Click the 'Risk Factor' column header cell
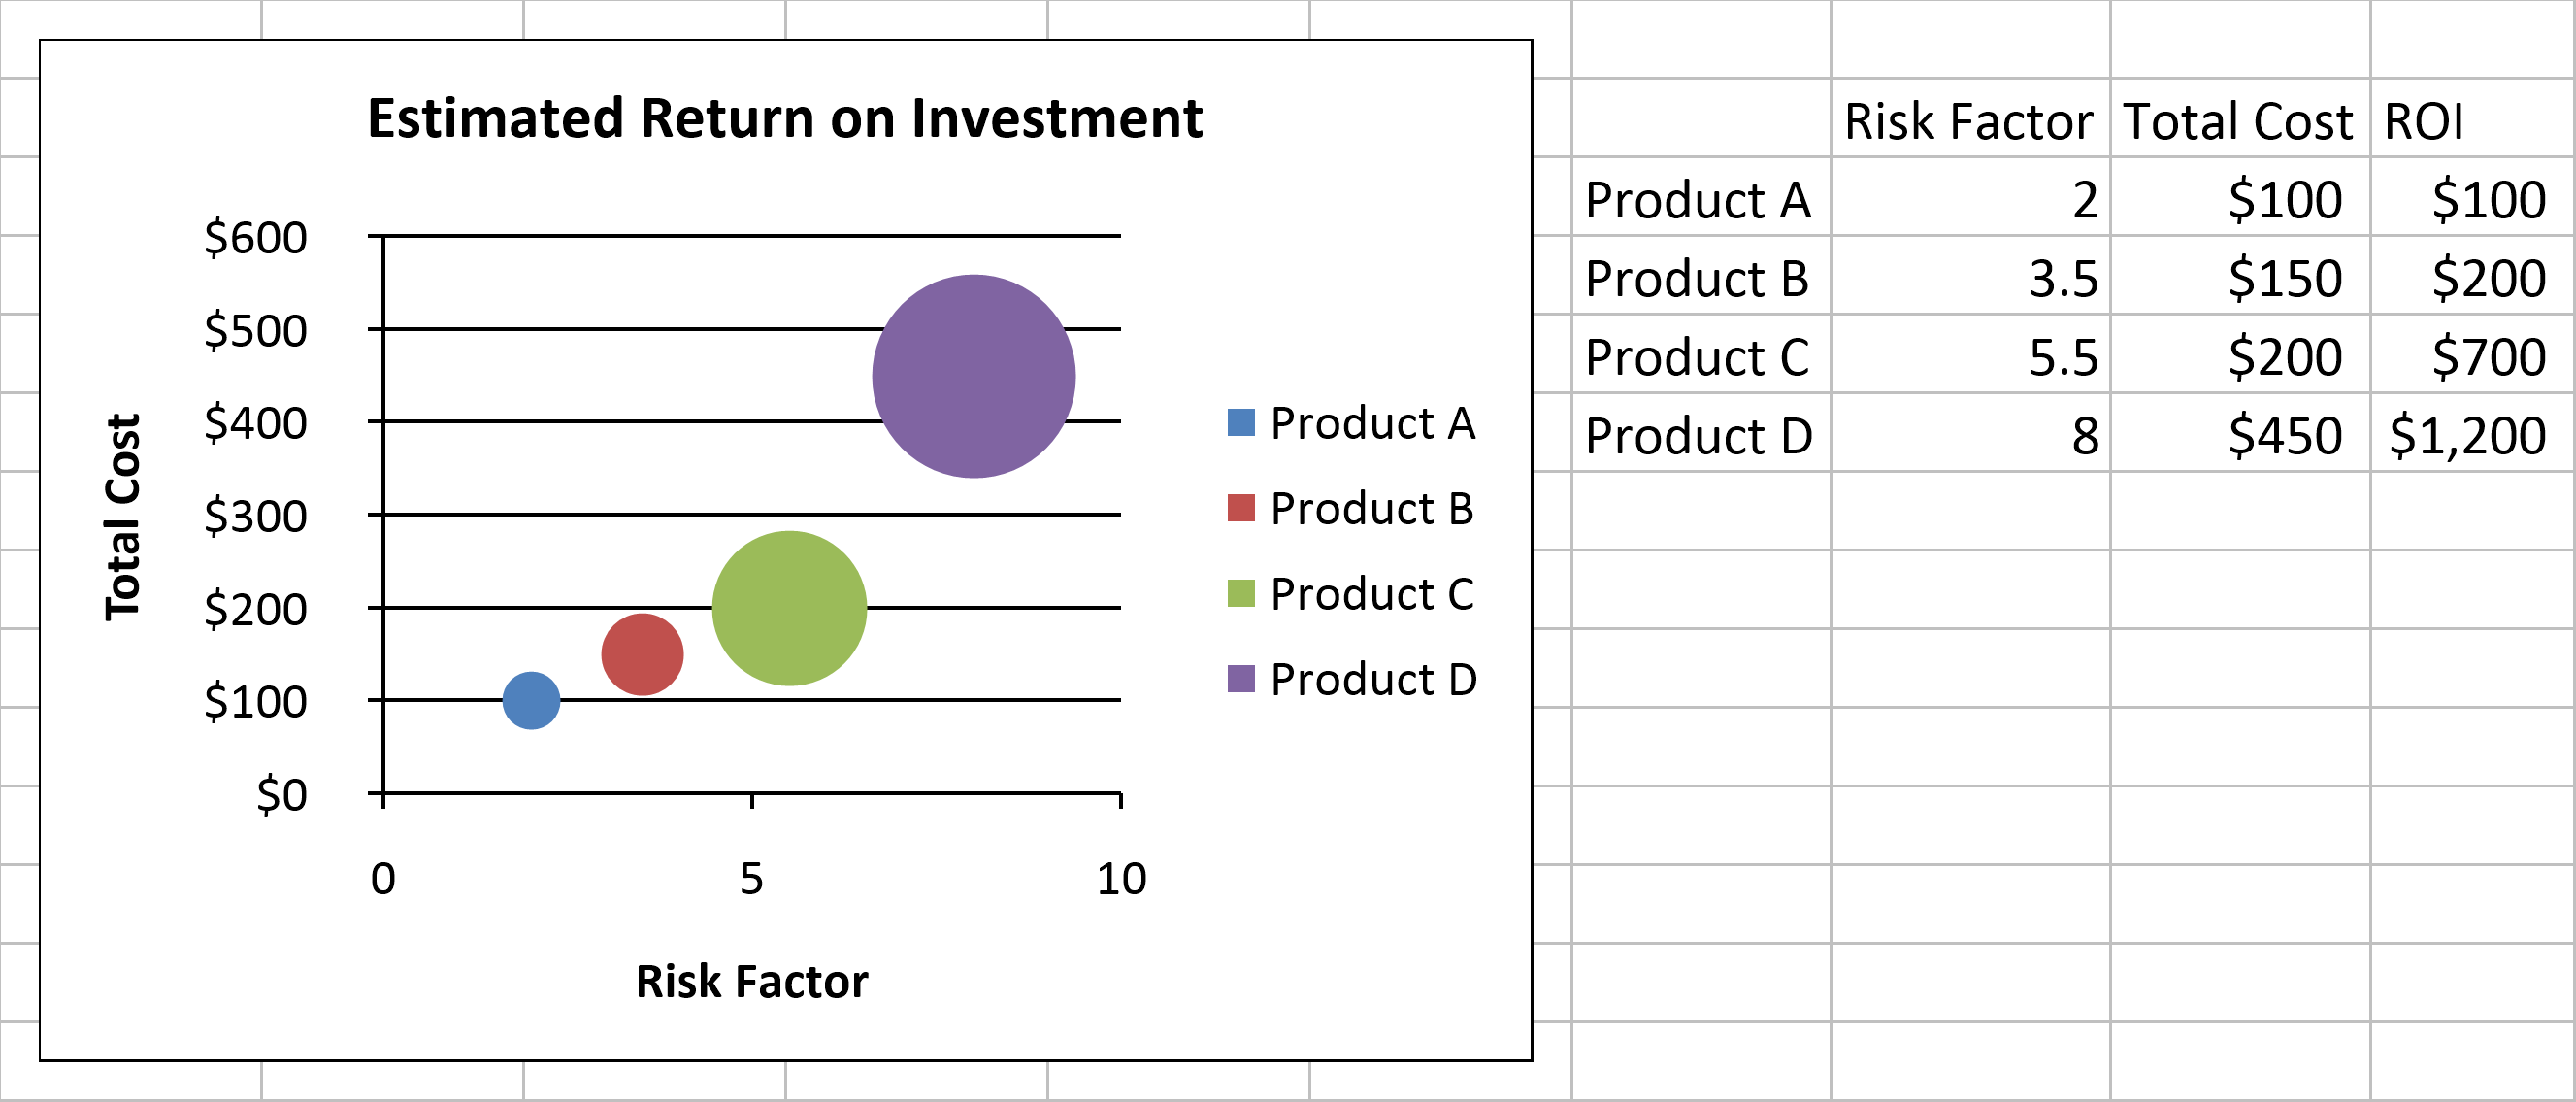Viewport: 2576px width, 1102px height. [x=1968, y=121]
